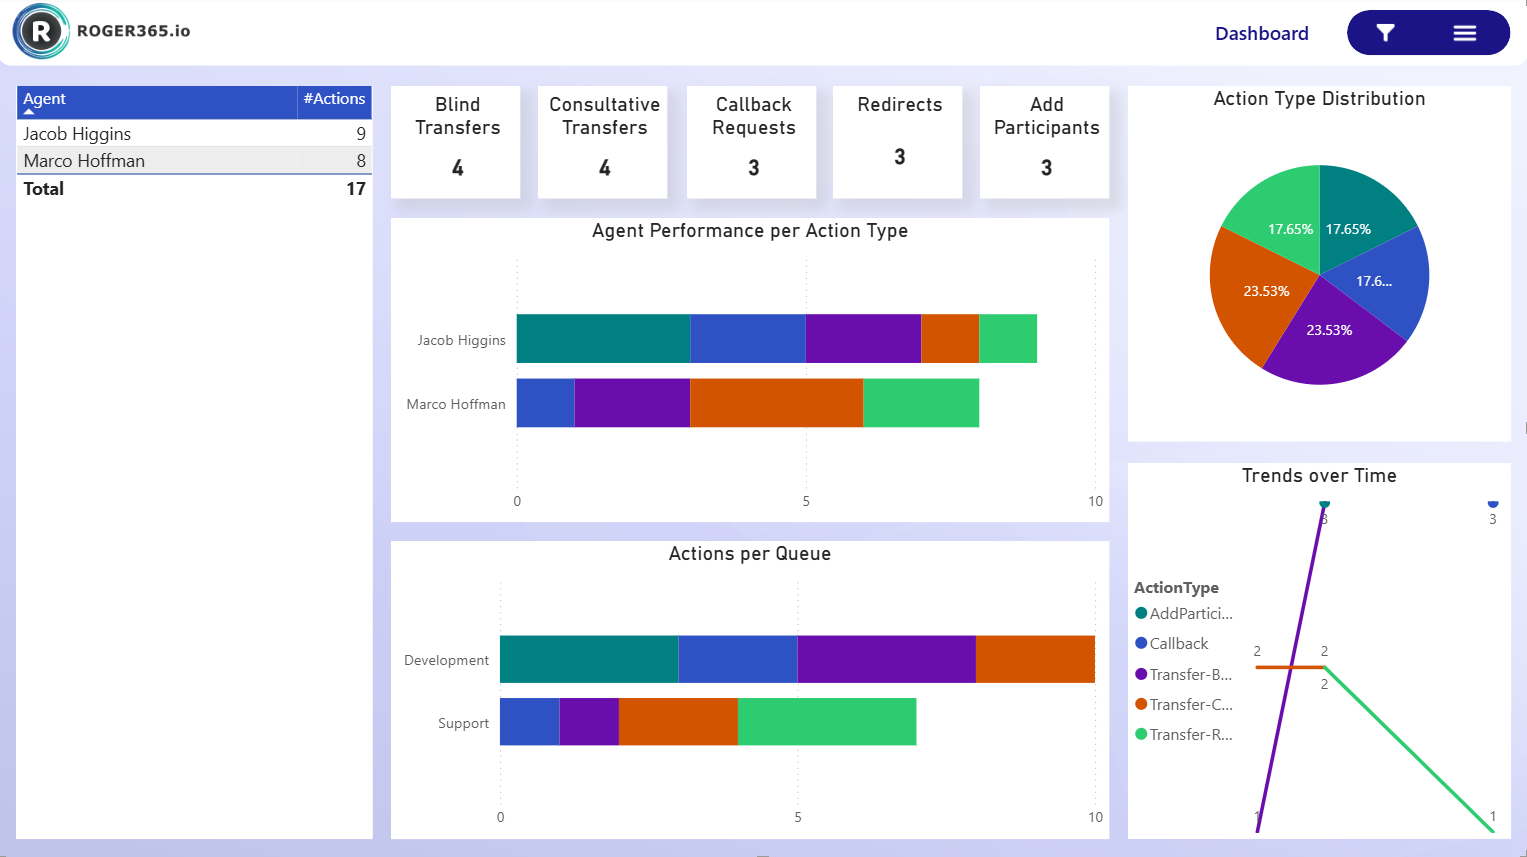Select the Jacob Higgins table row
This screenshot has width=1527, height=857.
[x=194, y=133]
